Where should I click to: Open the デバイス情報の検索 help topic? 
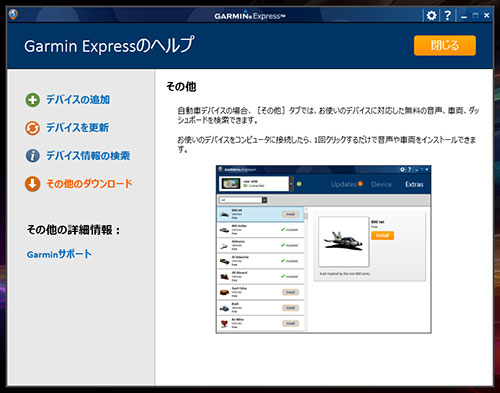(x=88, y=155)
